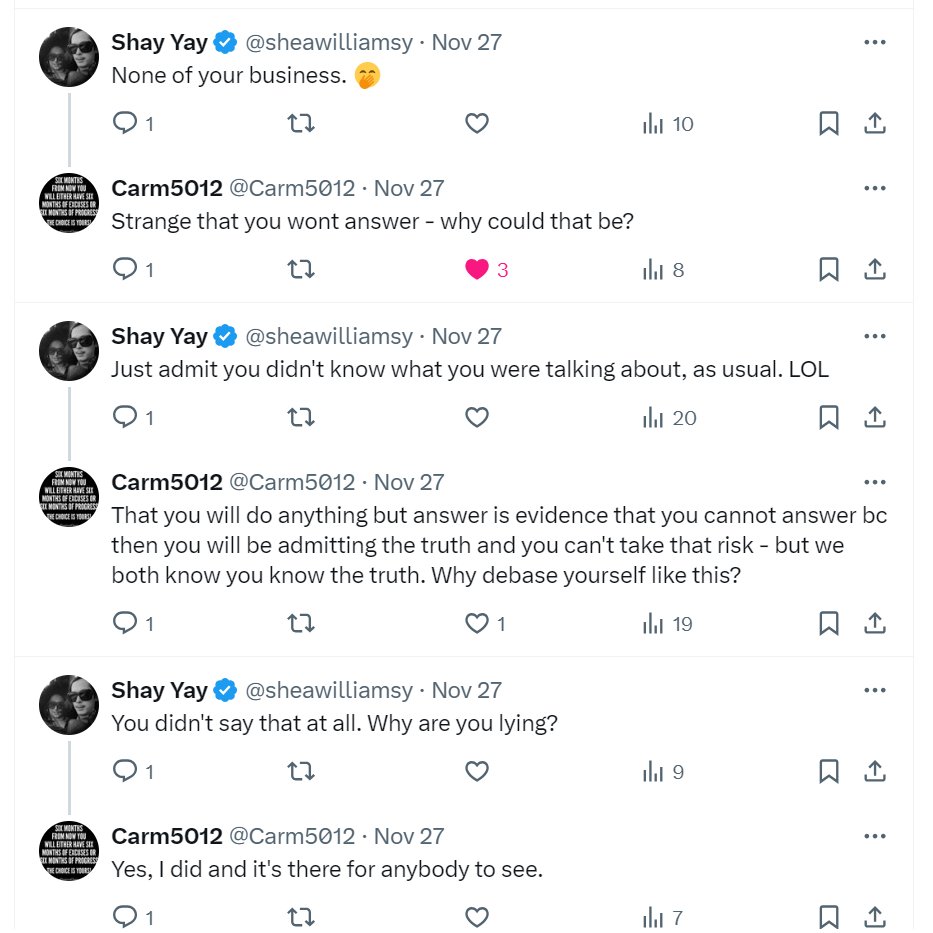
Task: Open more menu on the "anybody to see" tweet
Action: point(875,836)
